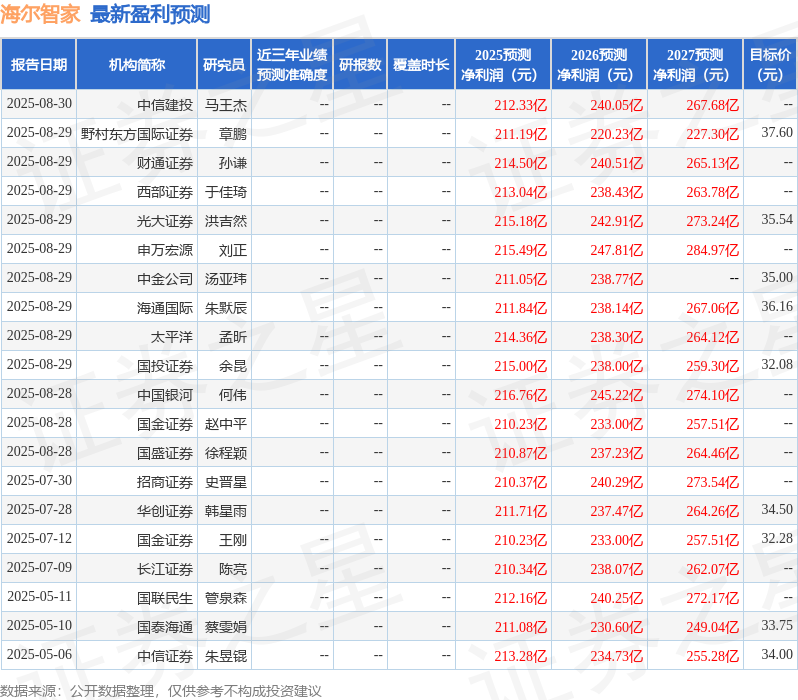This screenshot has width=798, height=700.
Task: Click the date 2025-07-09
Action: pos(39,568)
